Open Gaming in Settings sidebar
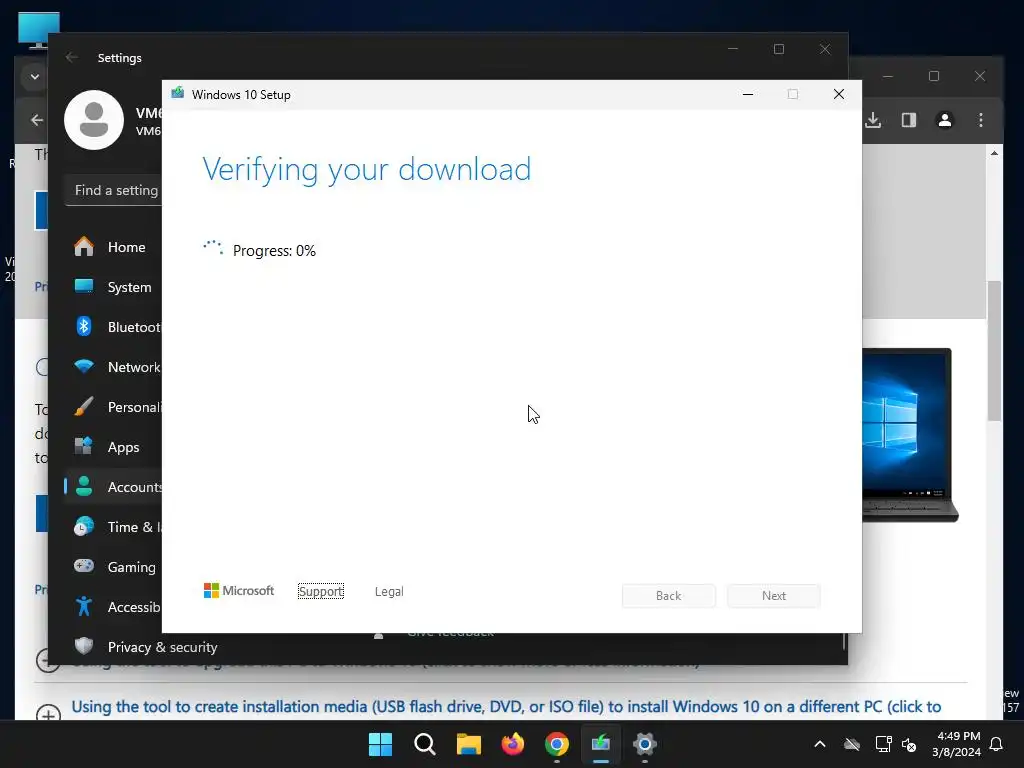The width and height of the screenshot is (1024, 768). click(114, 567)
